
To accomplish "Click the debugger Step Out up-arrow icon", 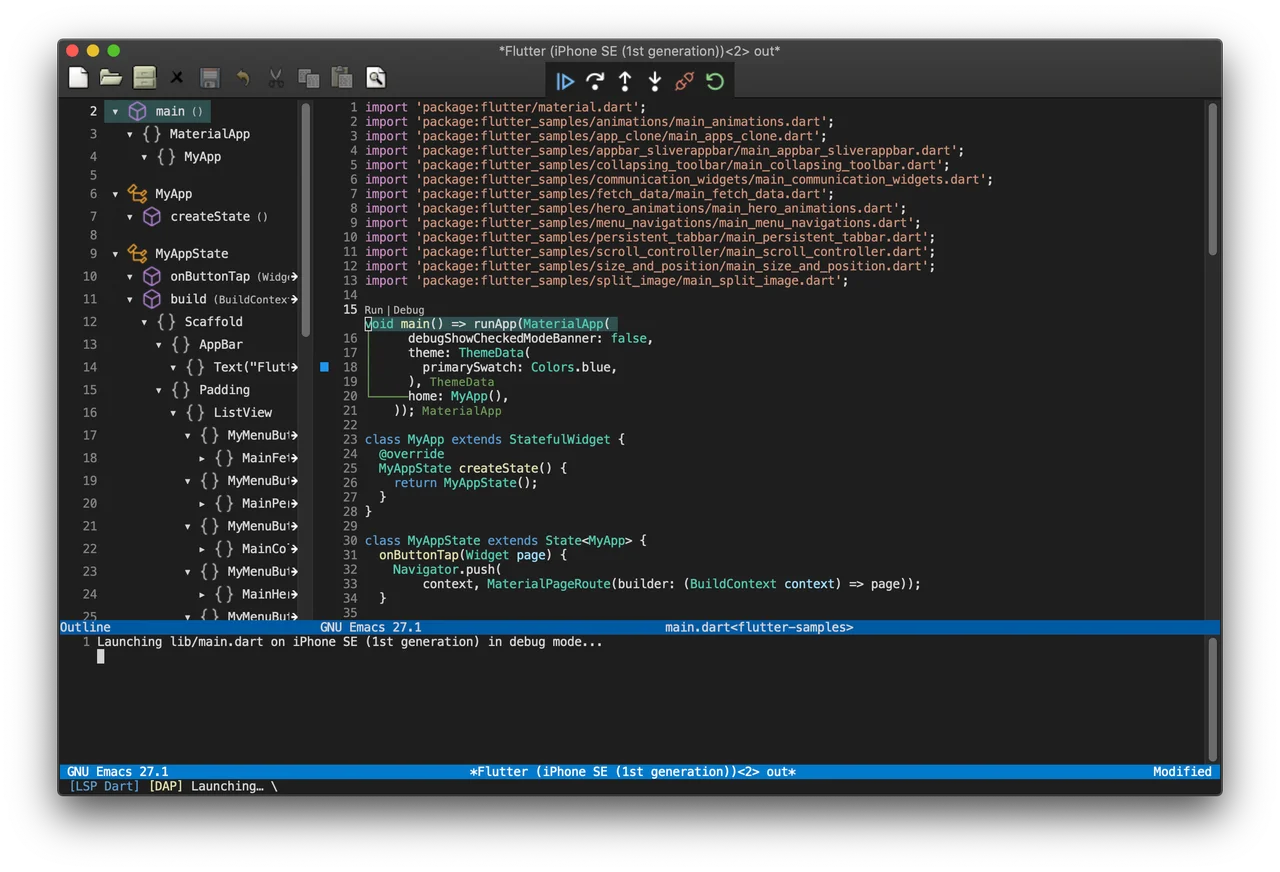I will coord(625,81).
